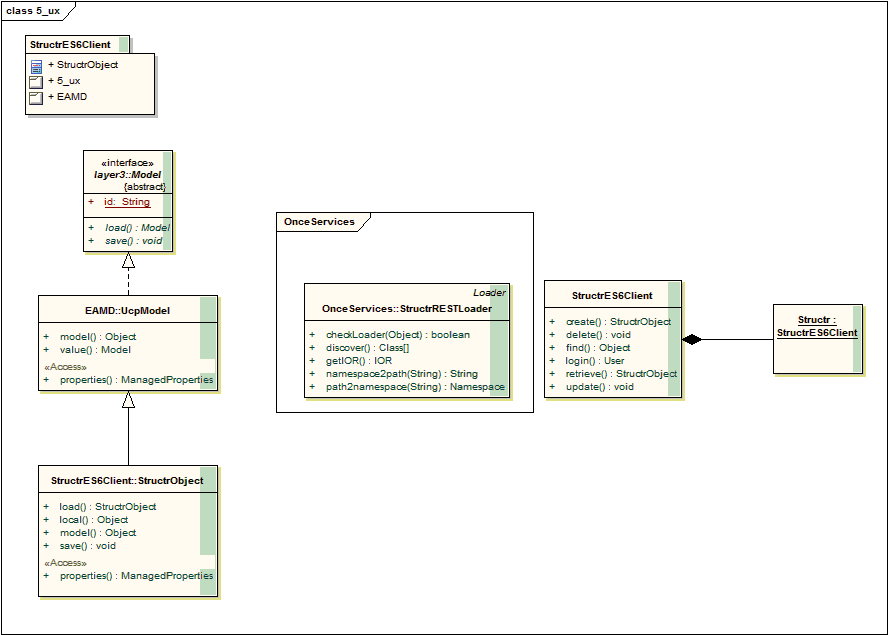Select the layer3::Model interface title
888x635 pixels.
[127, 174]
